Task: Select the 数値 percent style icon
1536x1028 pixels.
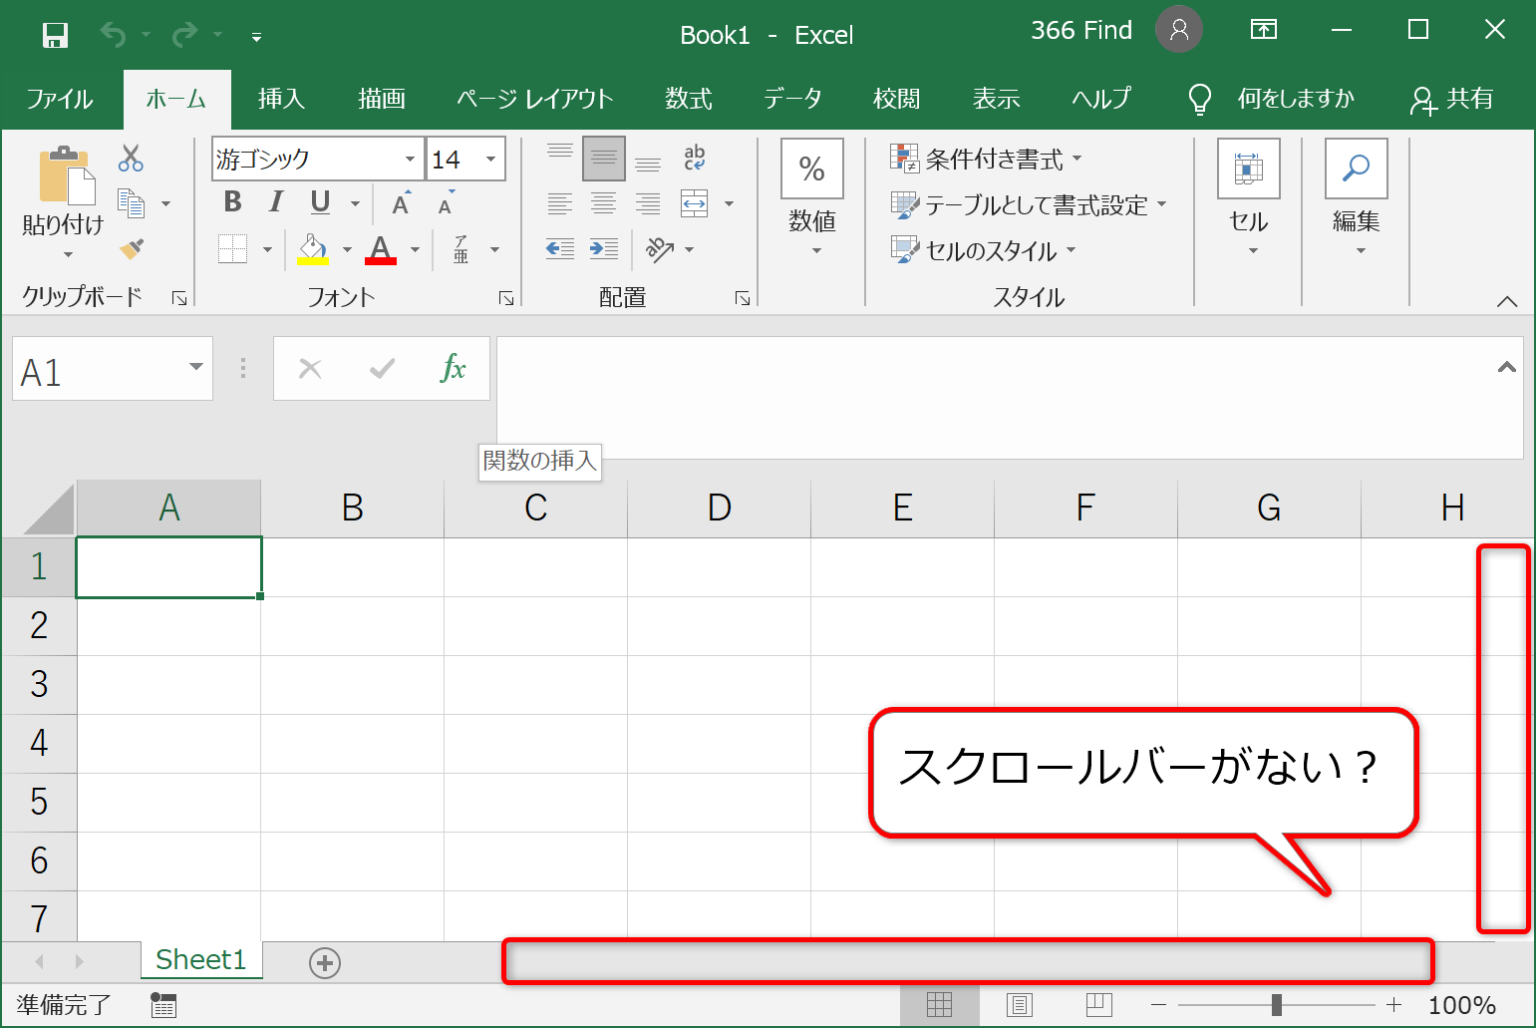Action: click(811, 170)
